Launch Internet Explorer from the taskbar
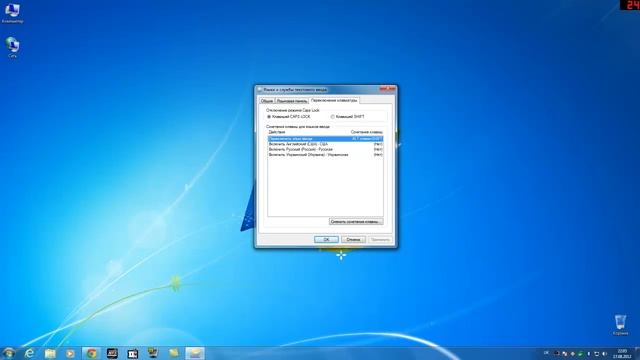 (29, 353)
